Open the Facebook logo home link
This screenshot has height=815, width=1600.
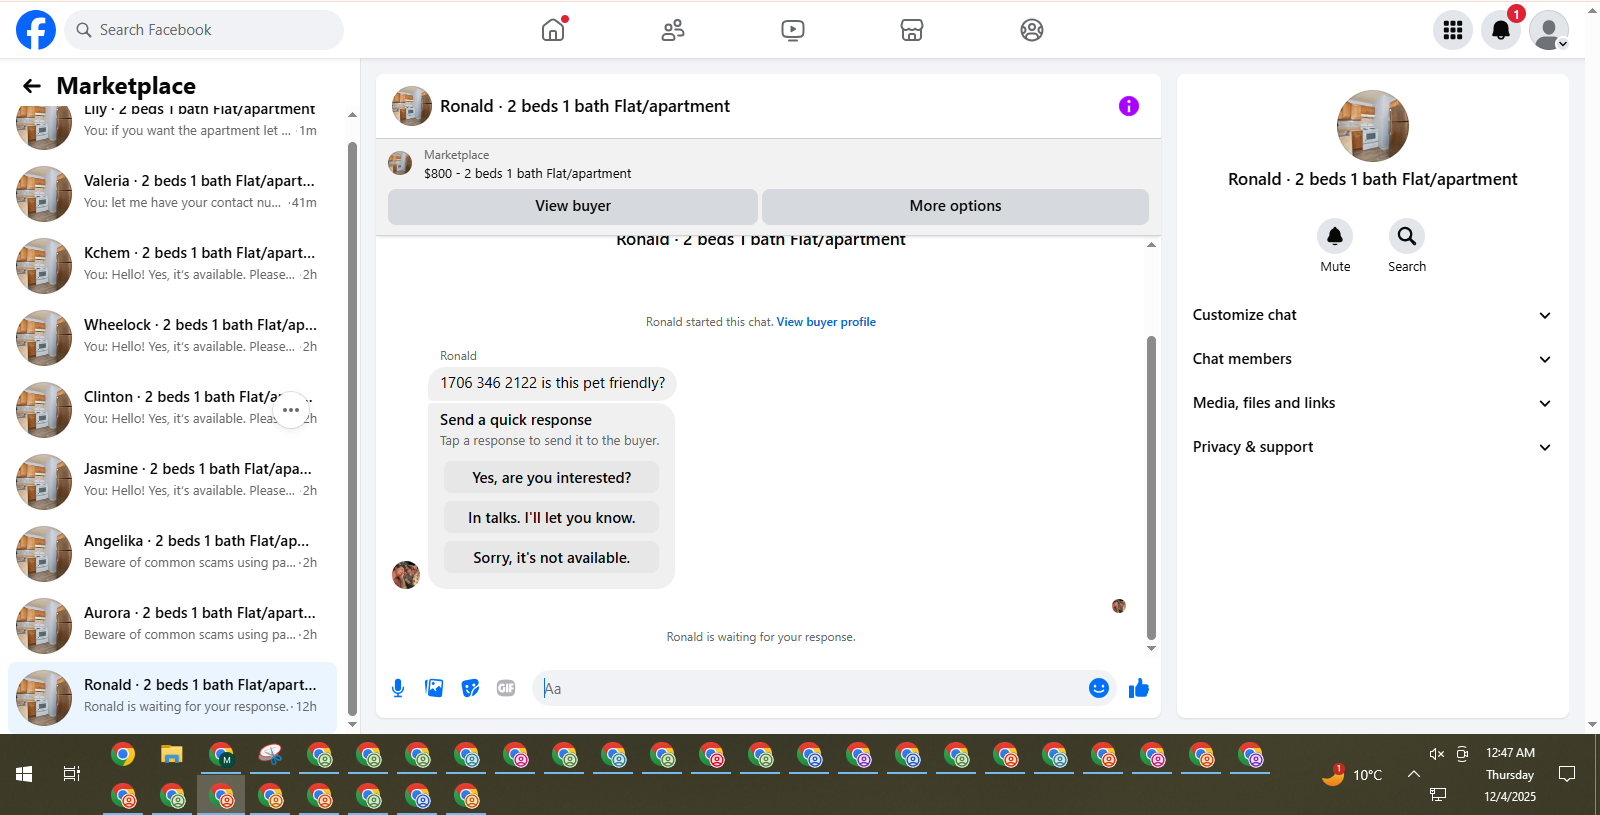click(36, 30)
